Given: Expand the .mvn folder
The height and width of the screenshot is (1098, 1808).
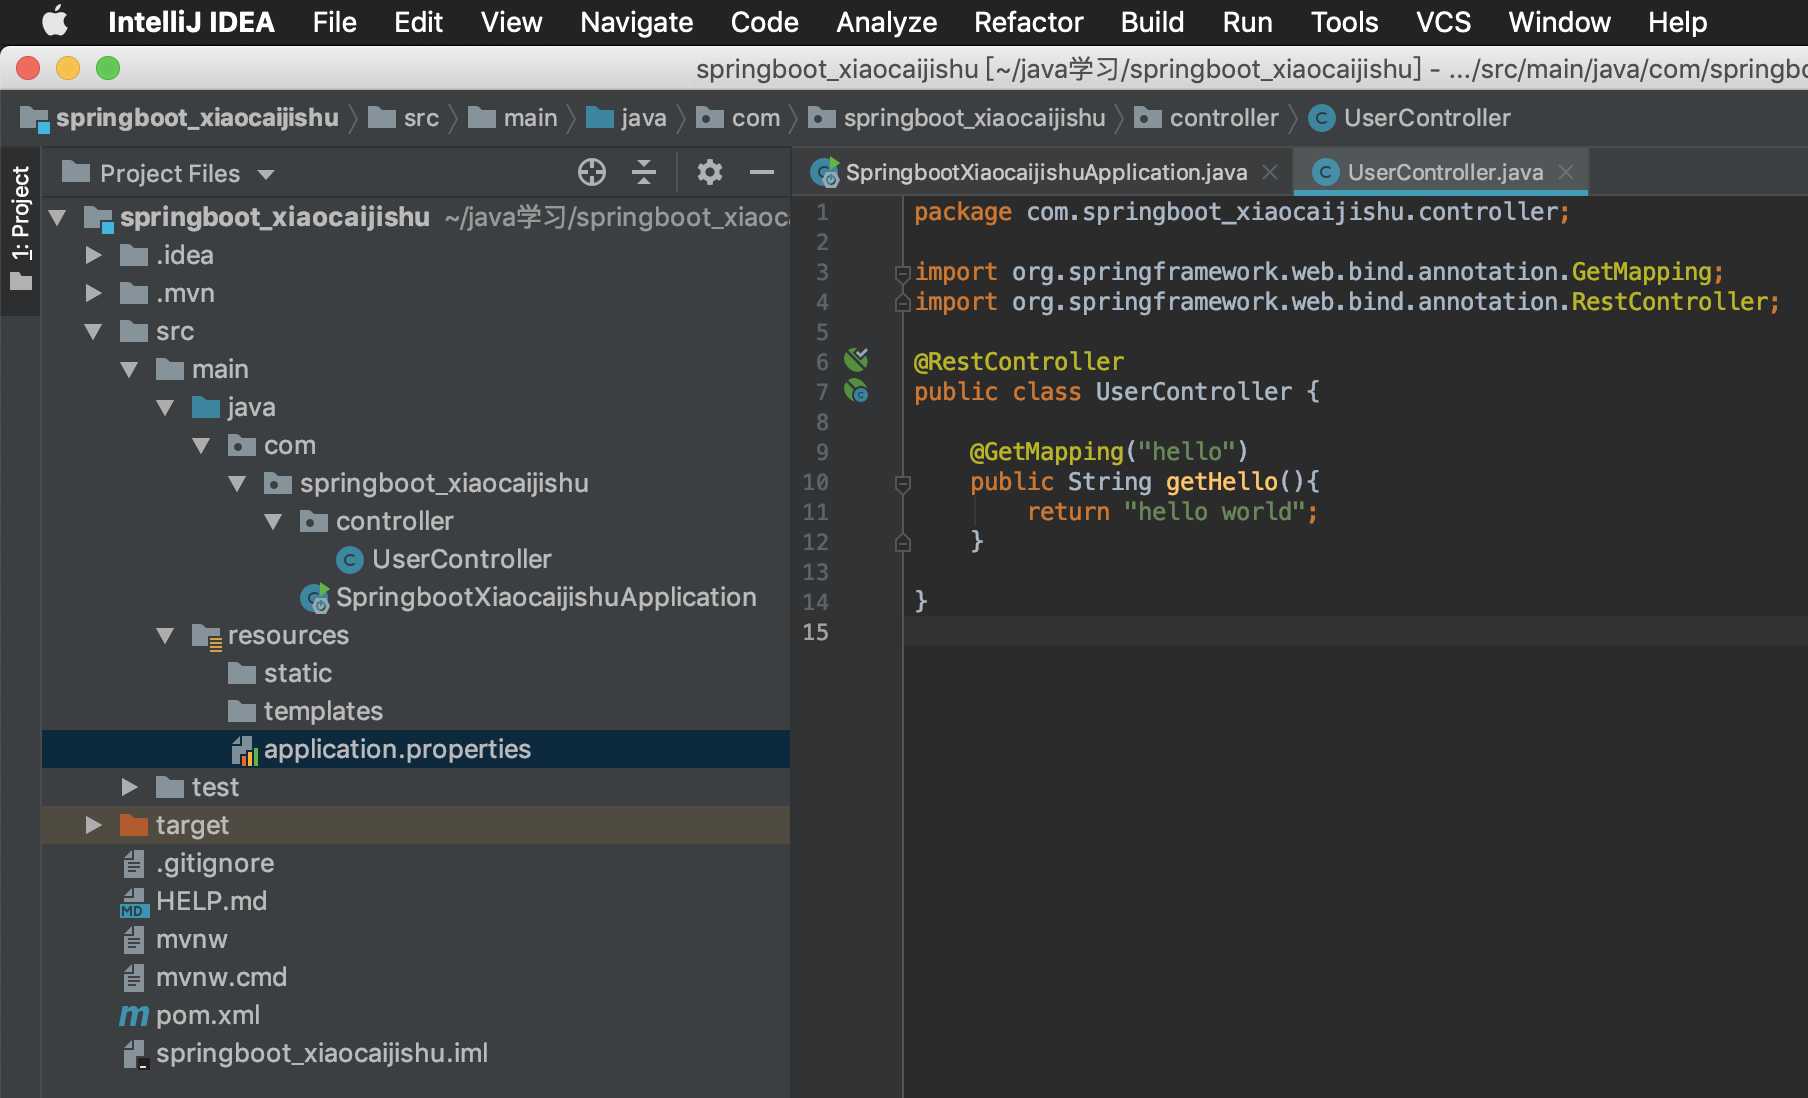Looking at the screenshot, I should (93, 293).
